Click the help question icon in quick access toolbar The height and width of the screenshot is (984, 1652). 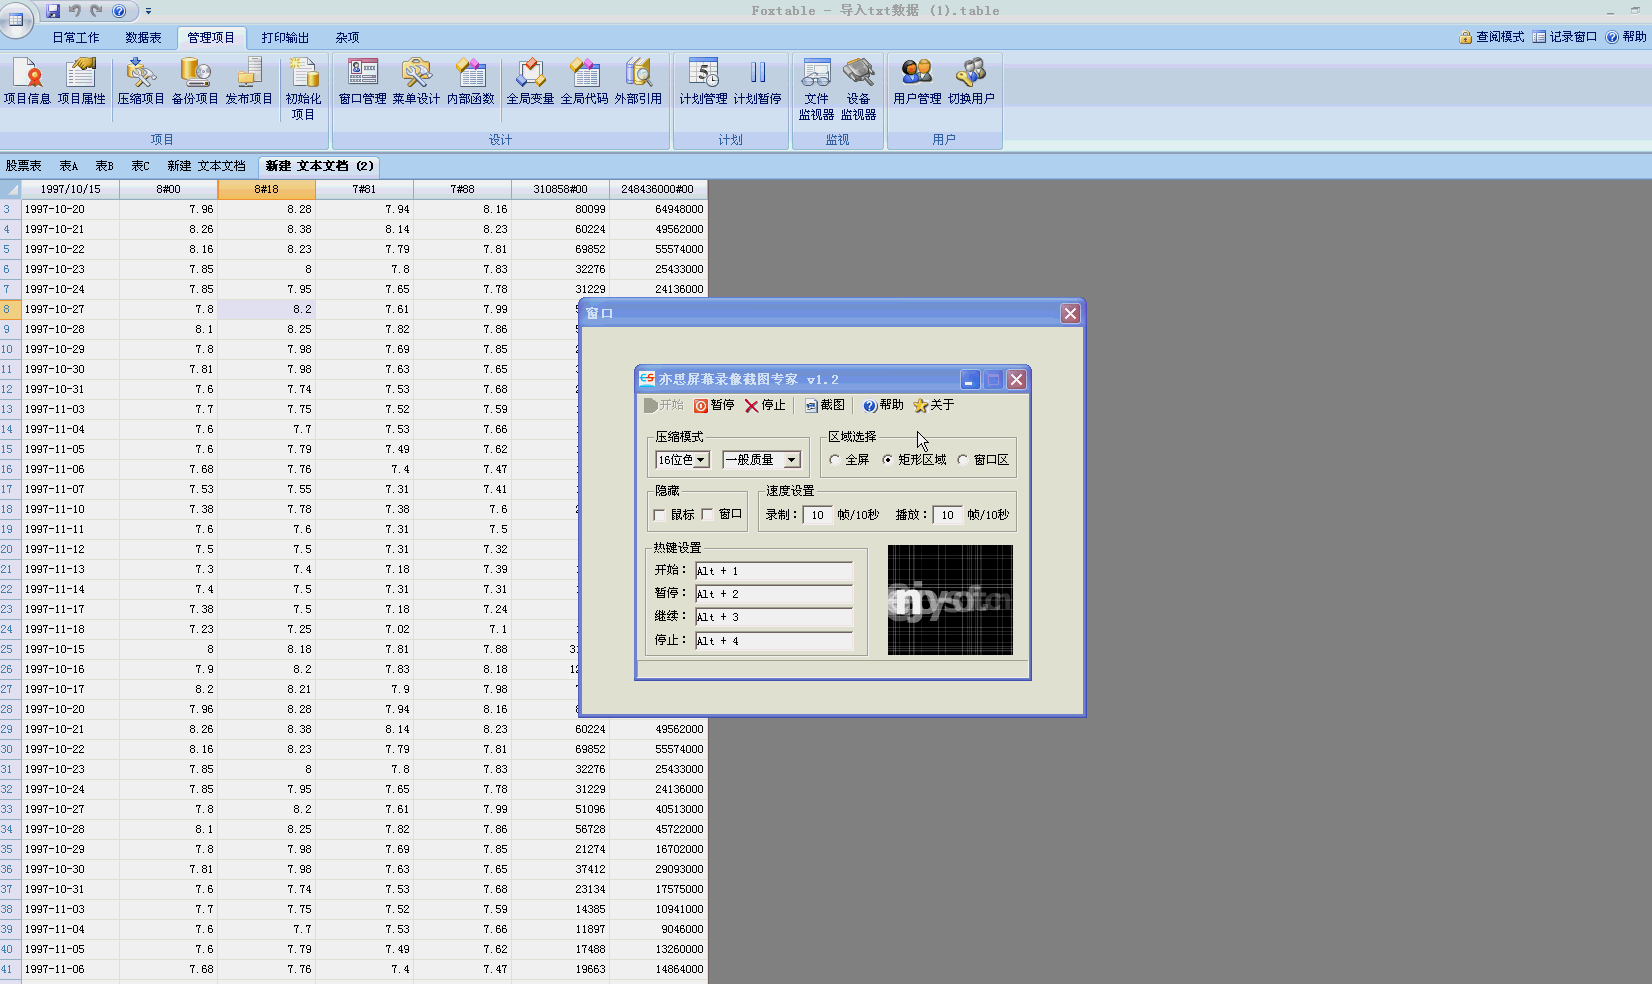[x=119, y=11]
